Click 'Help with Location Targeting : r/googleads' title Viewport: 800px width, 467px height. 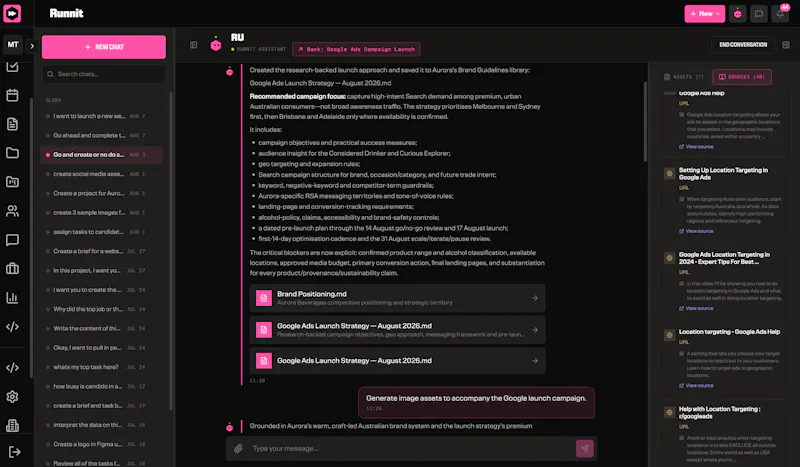tap(719, 413)
